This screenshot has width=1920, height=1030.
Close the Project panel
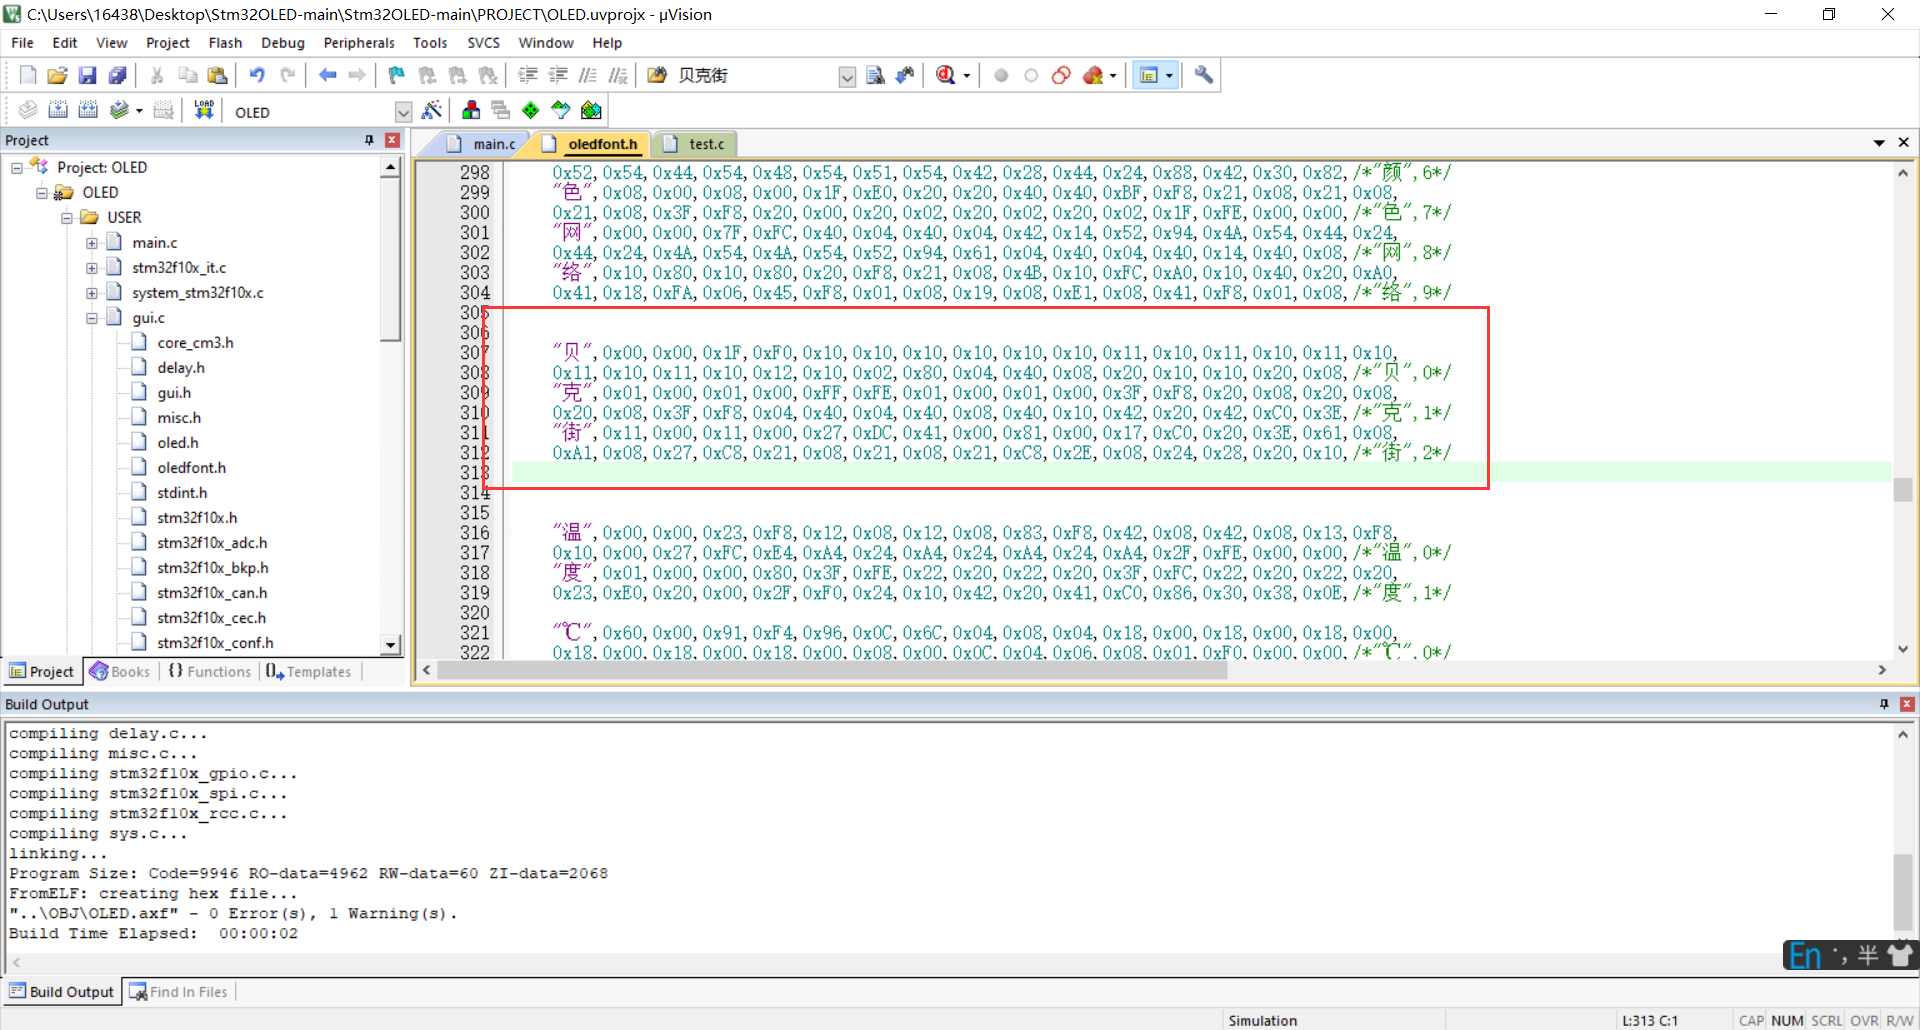coord(393,140)
